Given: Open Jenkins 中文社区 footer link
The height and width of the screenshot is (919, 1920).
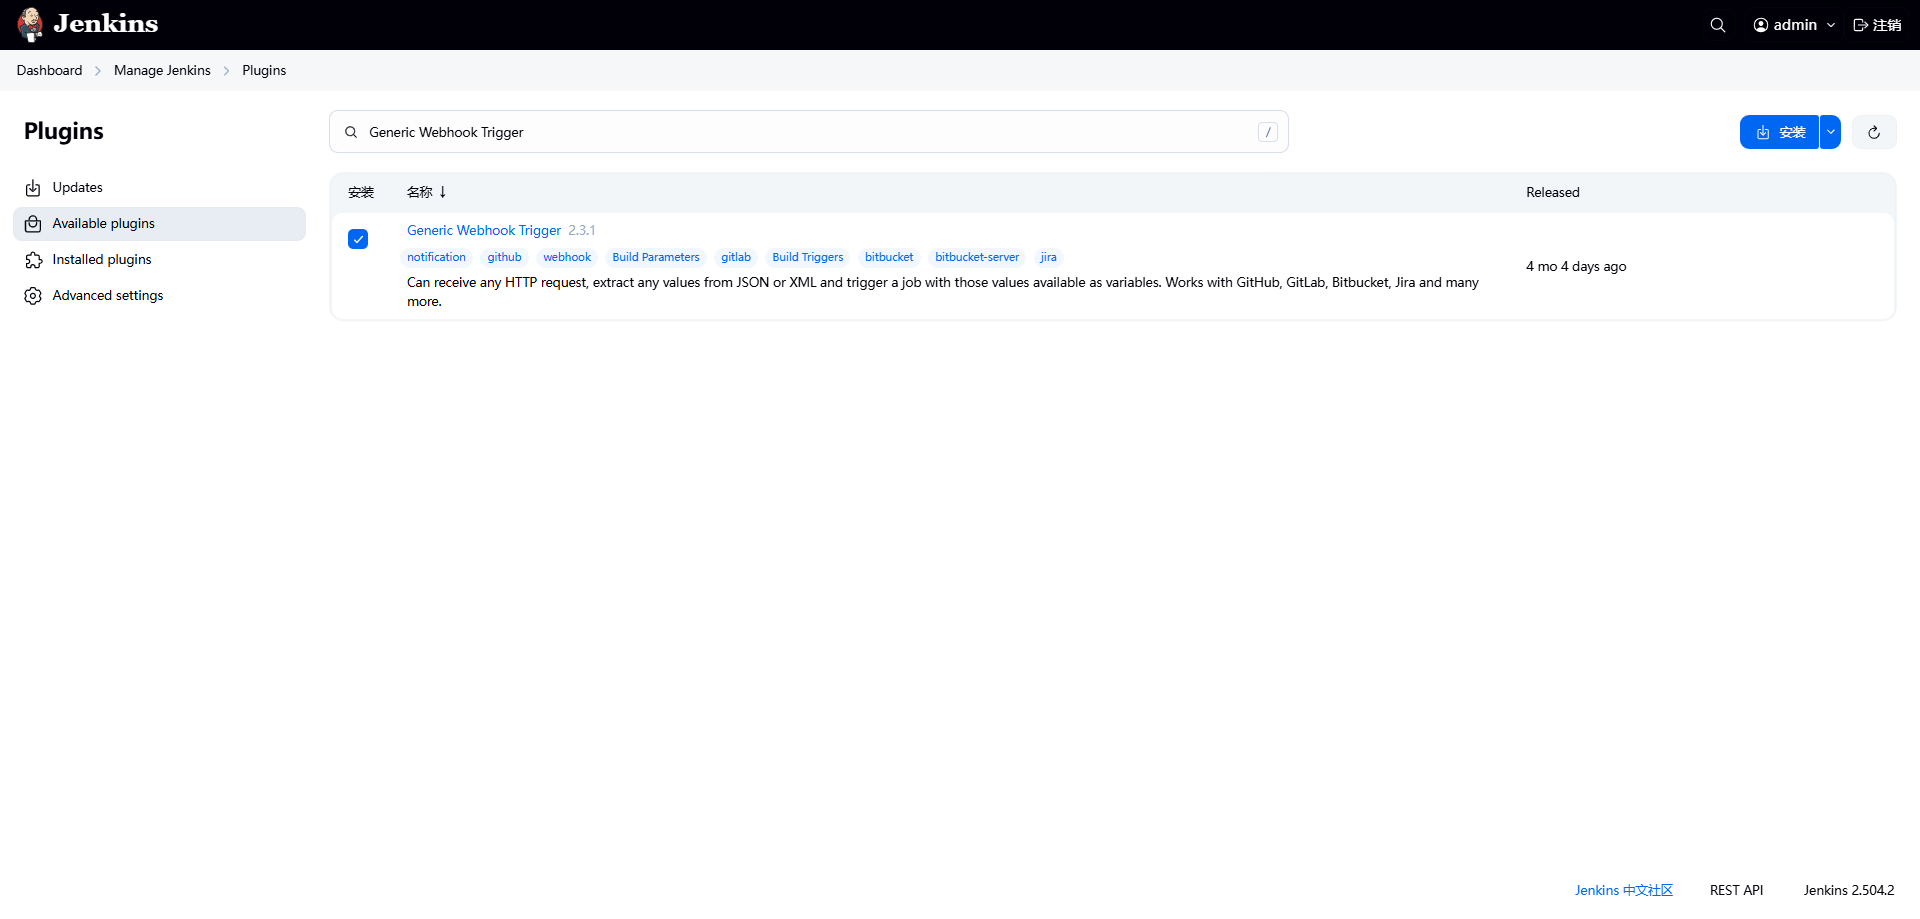Looking at the screenshot, I should [1624, 890].
